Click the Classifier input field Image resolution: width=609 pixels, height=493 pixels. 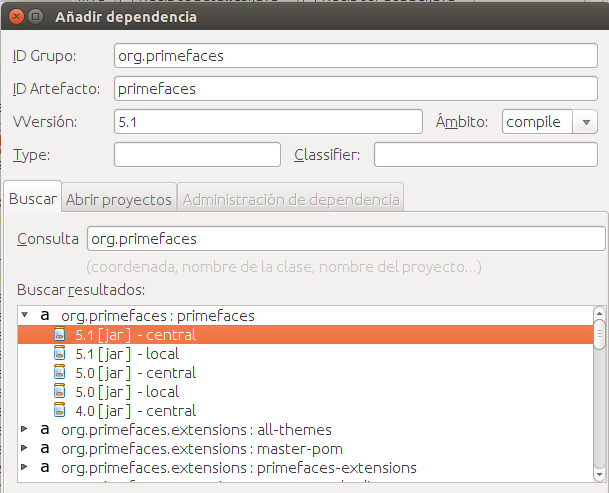point(485,155)
